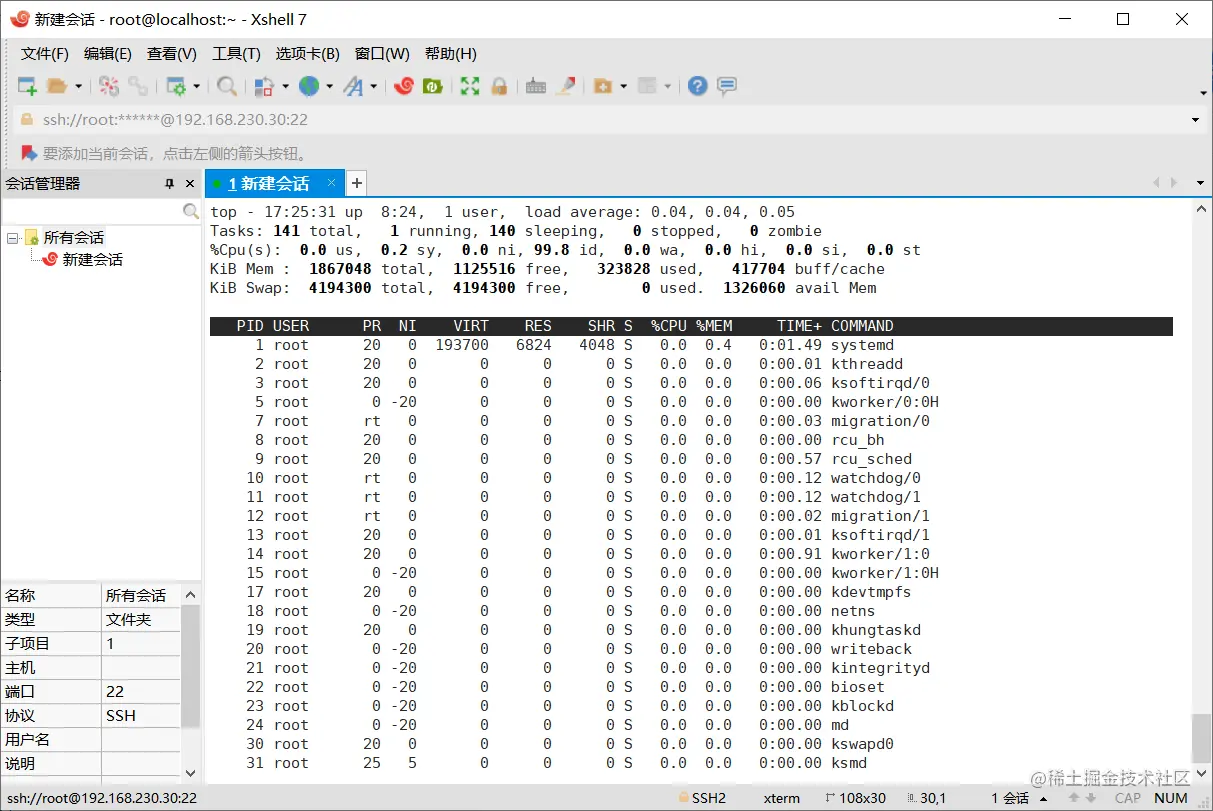Click the Find magnifier toolbar icon
The height and width of the screenshot is (811, 1213).
click(227, 87)
